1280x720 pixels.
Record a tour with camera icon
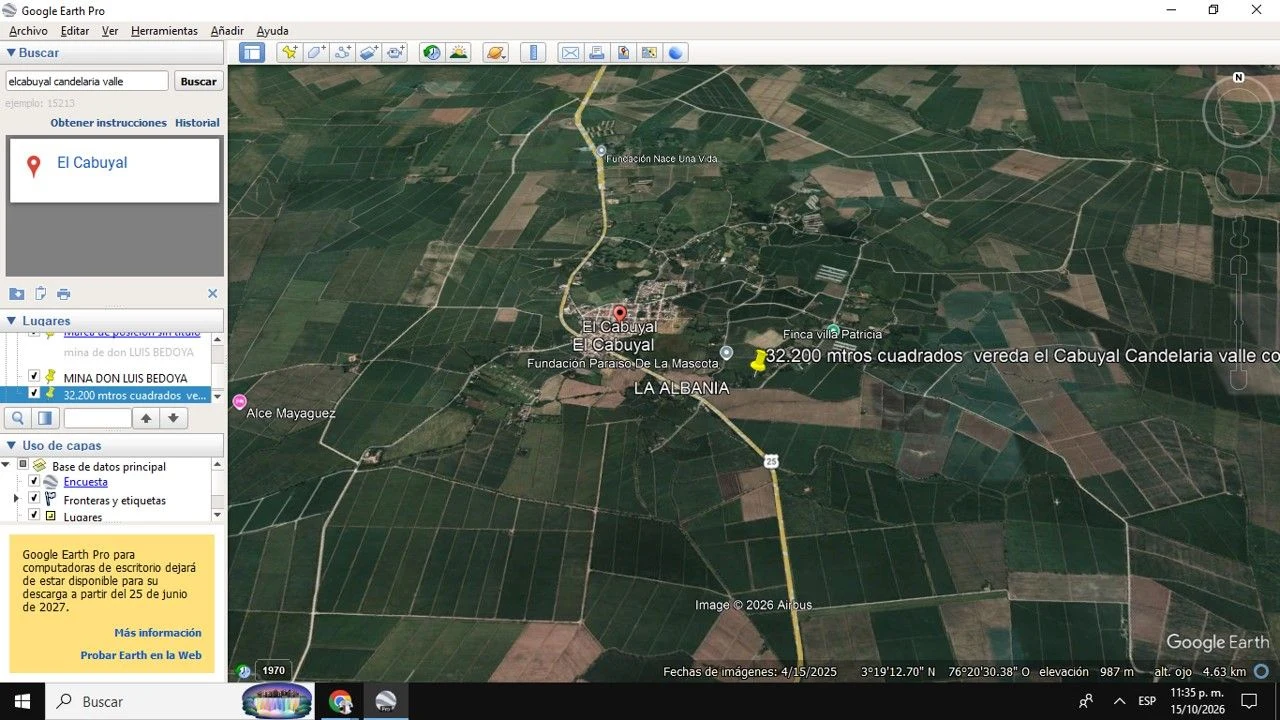(x=396, y=52)
